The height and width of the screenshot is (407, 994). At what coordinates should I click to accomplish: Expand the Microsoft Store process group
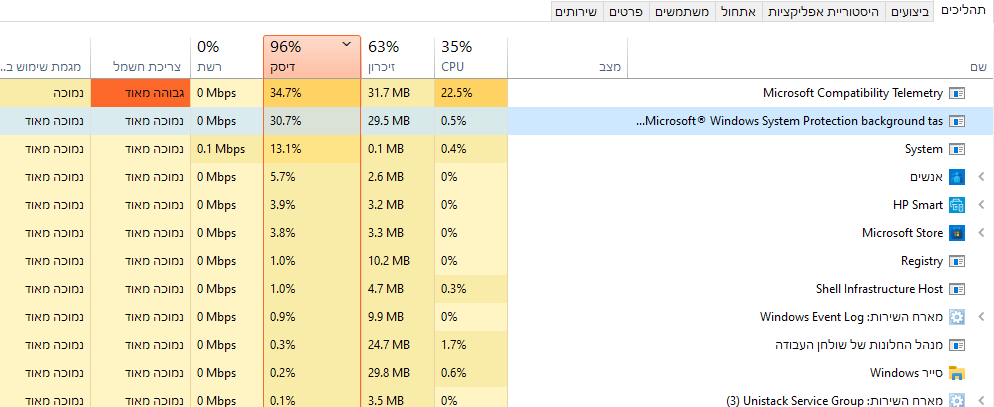(x=981, y=233)
